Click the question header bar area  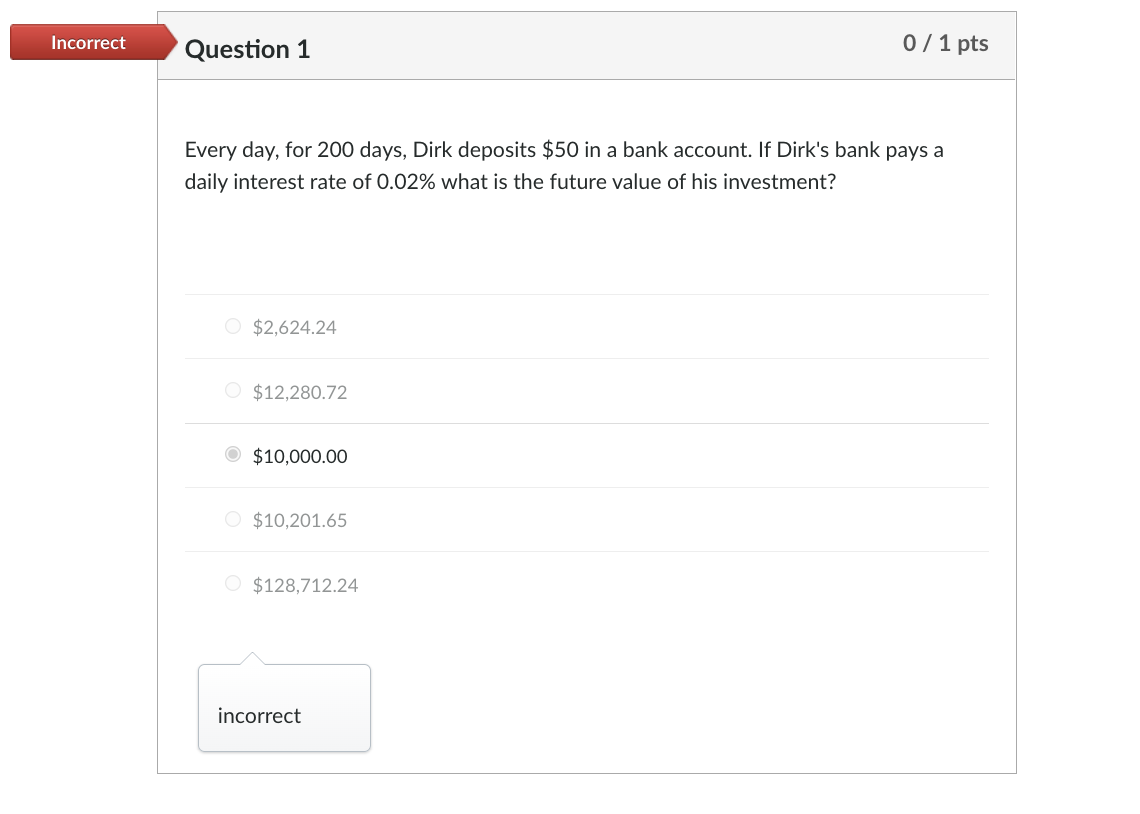click(x=587, y=45)
